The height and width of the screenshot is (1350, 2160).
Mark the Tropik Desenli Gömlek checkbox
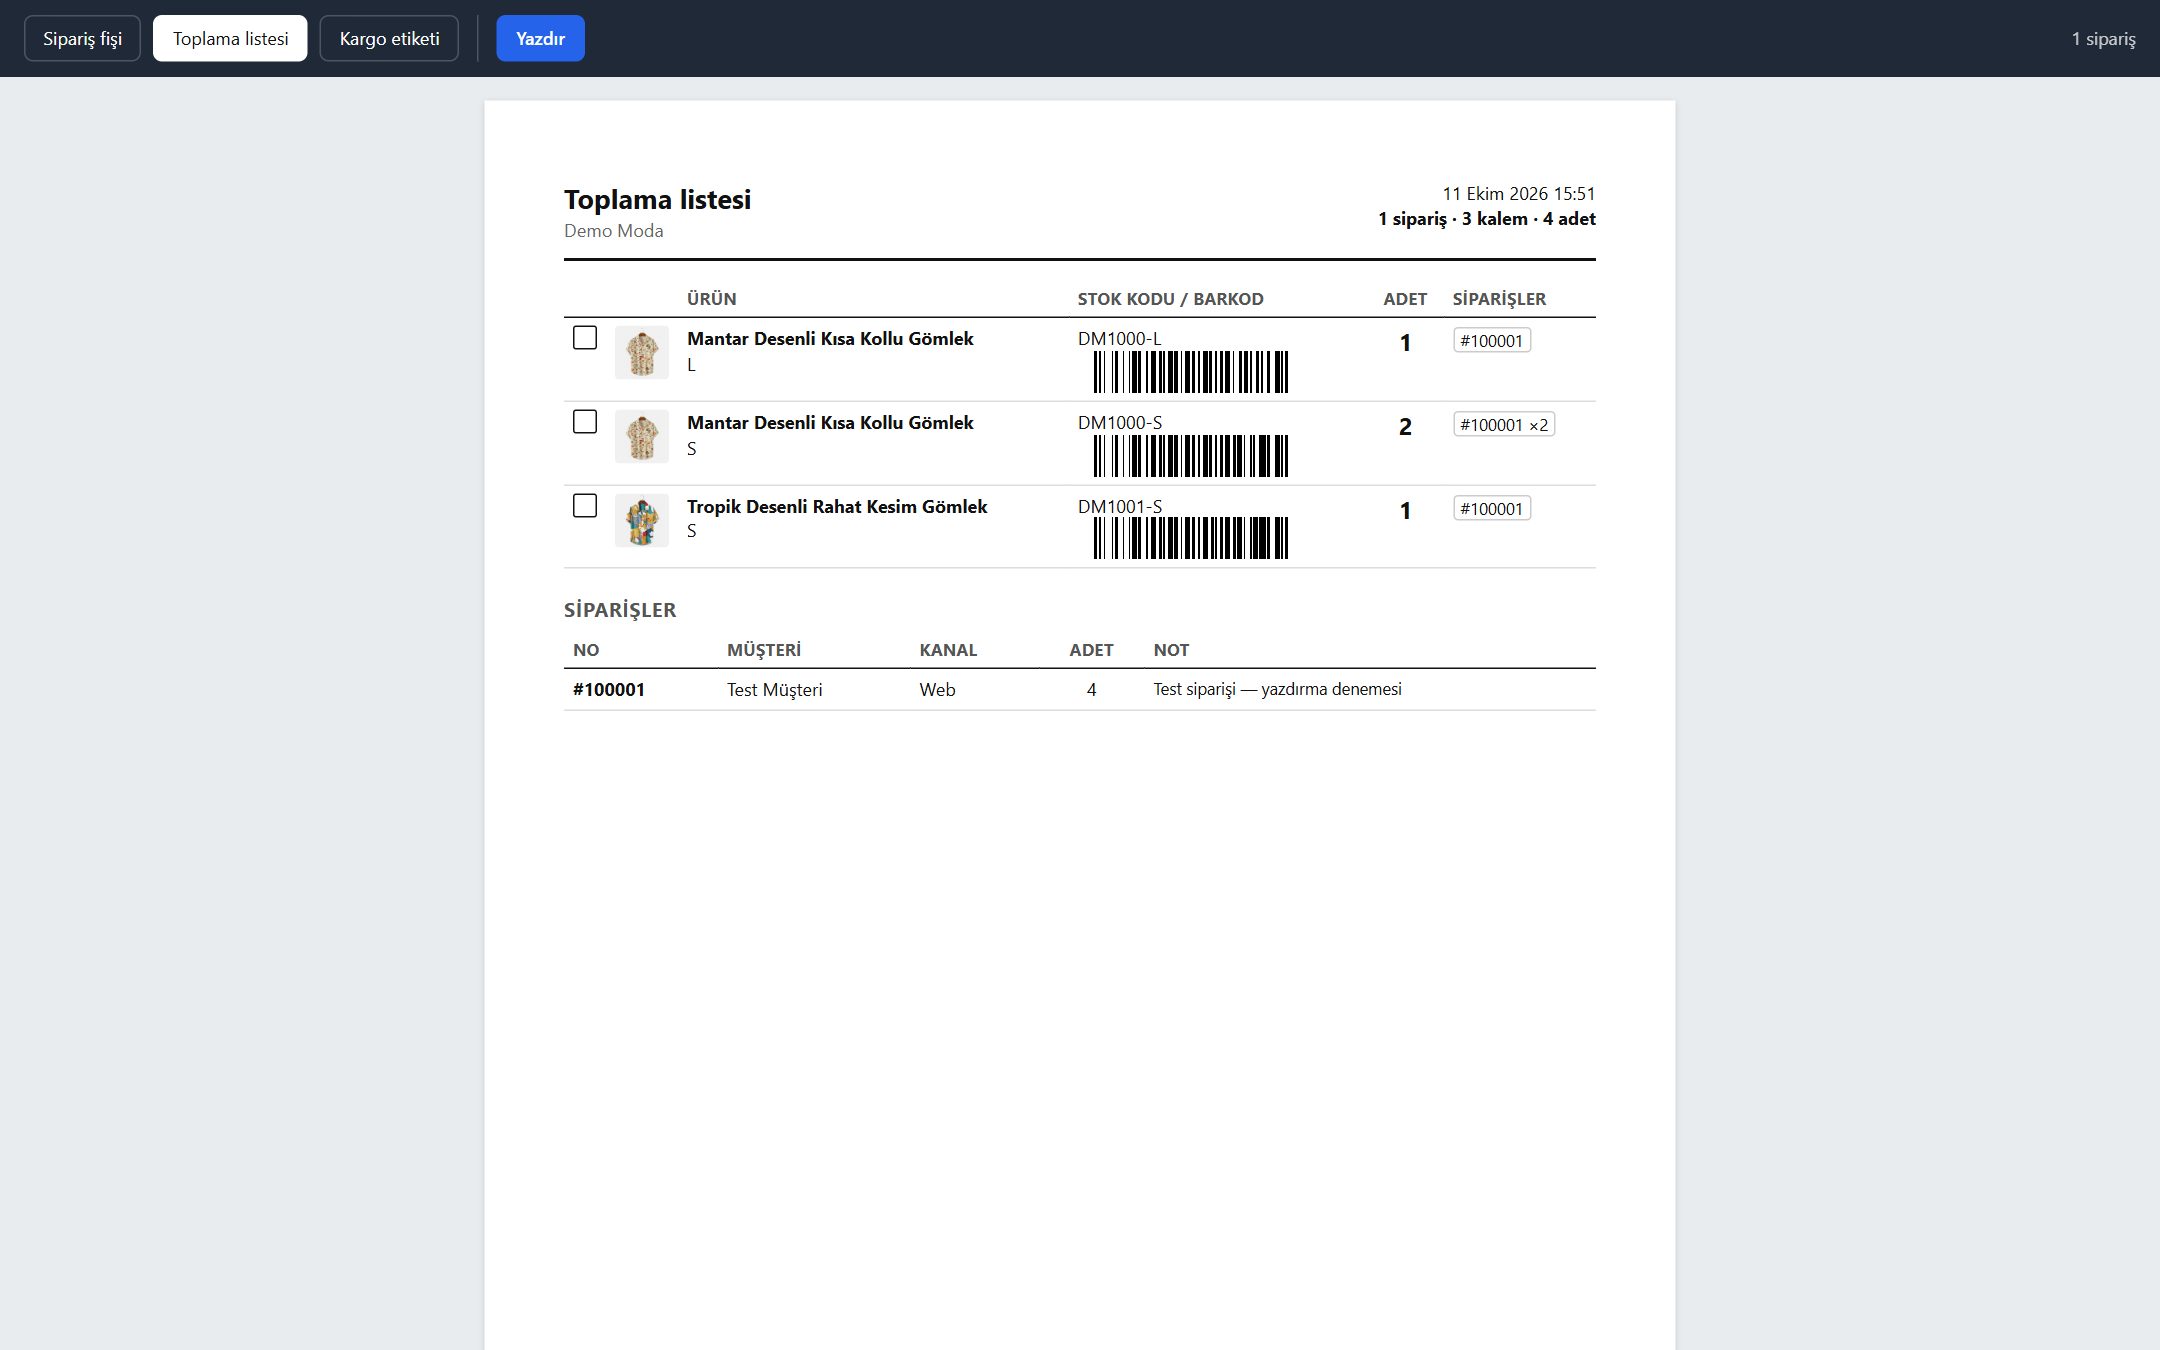tap(585, 506)
